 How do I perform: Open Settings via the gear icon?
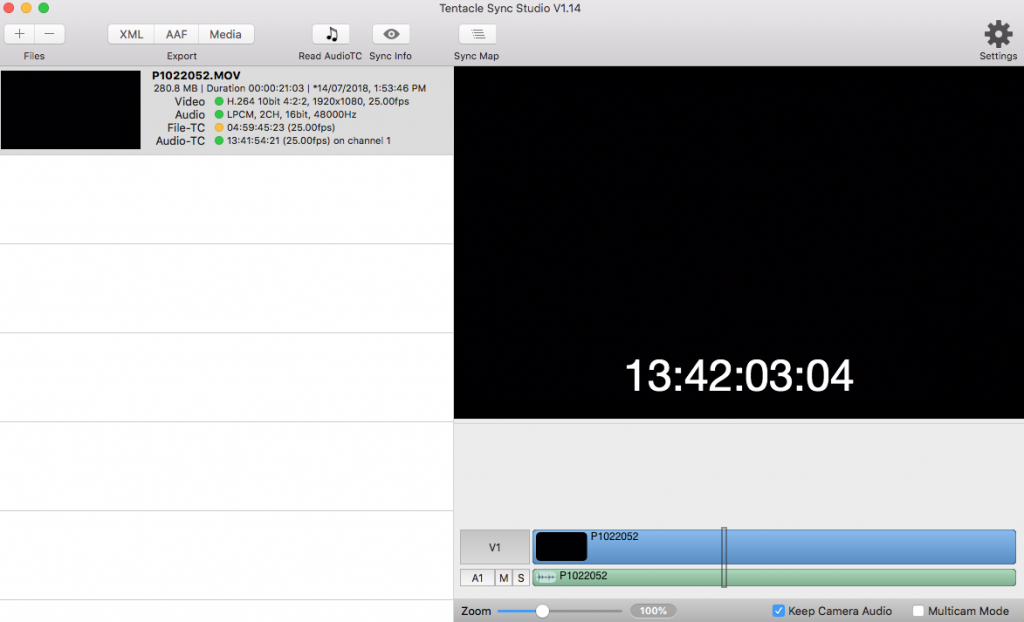[998, 35]
